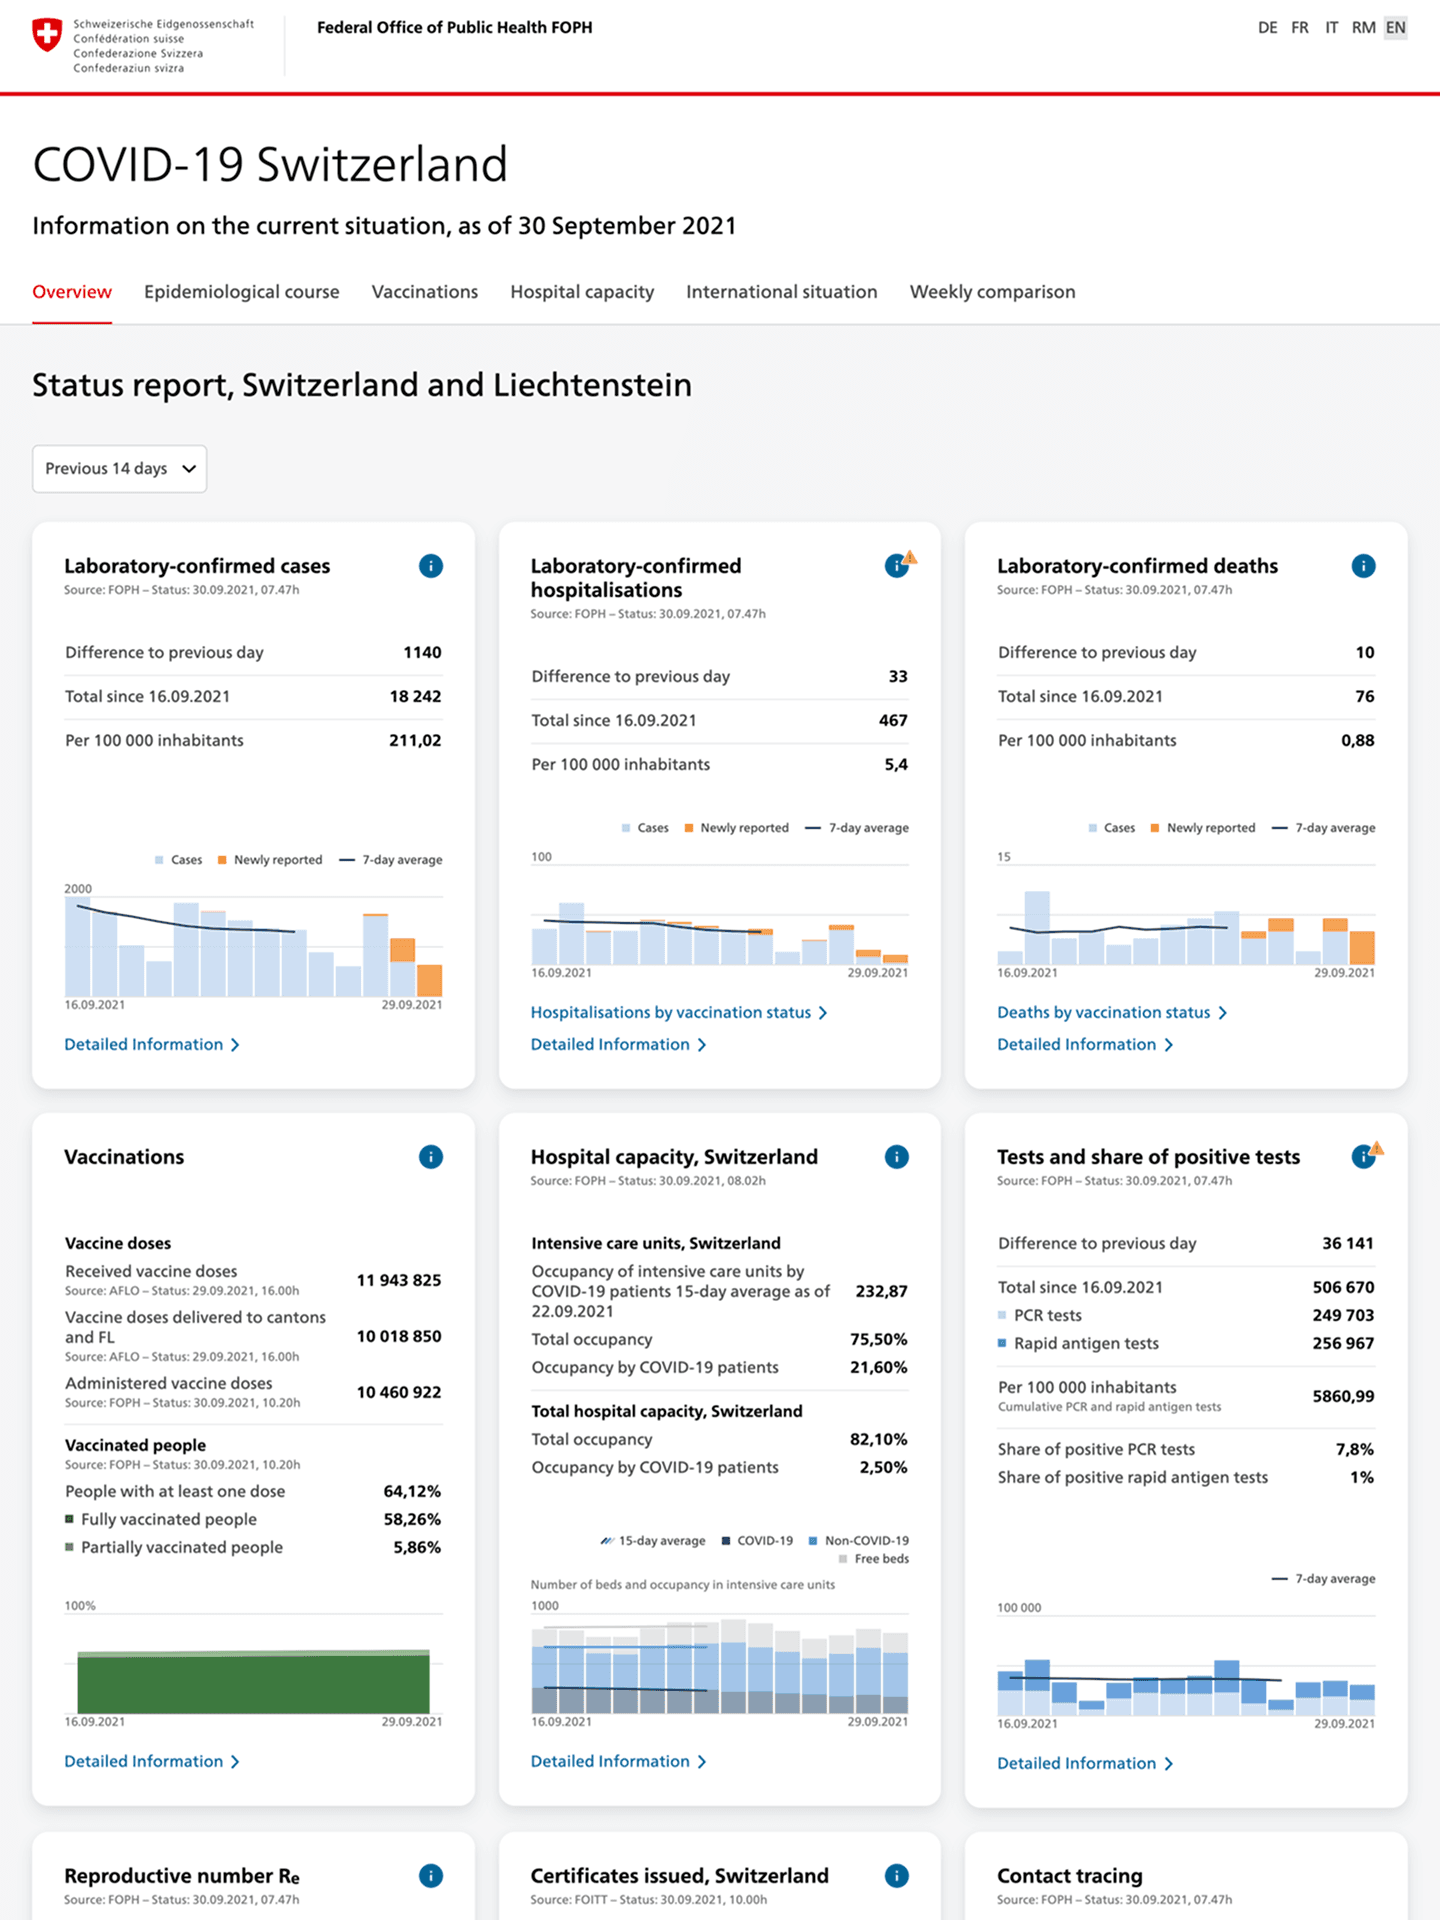
Task: Switch language to DE
Action: [1267, 28]
